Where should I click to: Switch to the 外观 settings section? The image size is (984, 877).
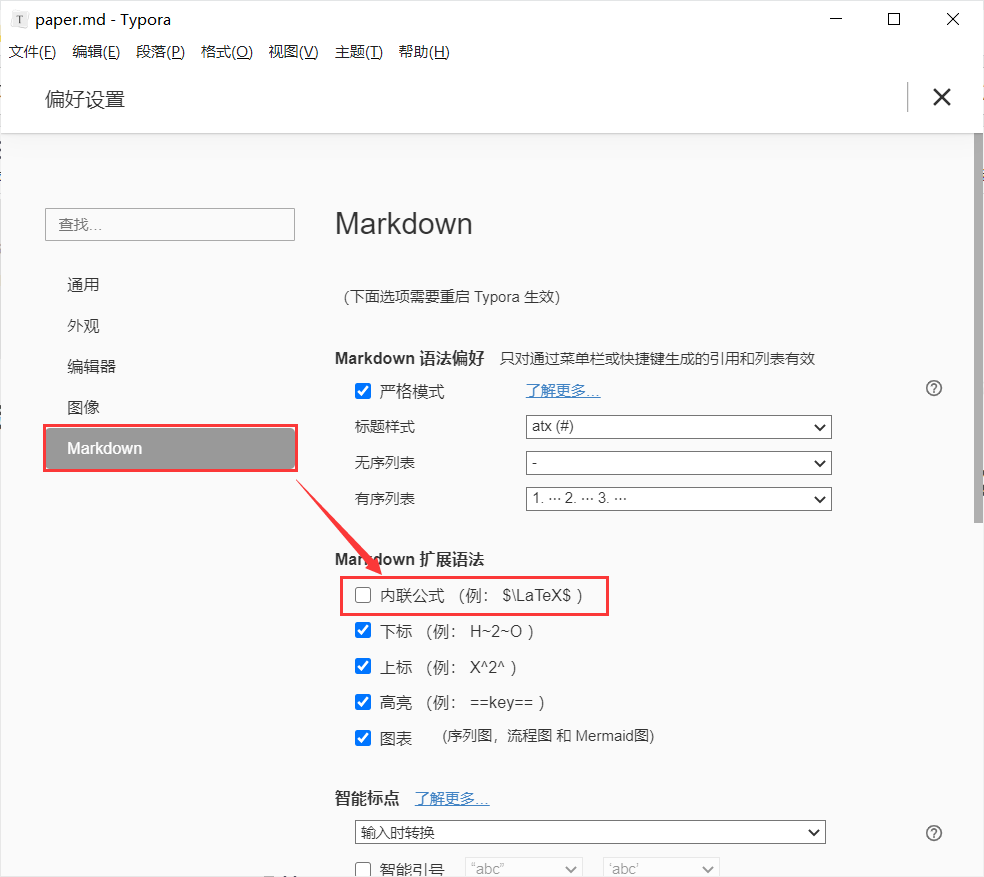click(83, 325)
